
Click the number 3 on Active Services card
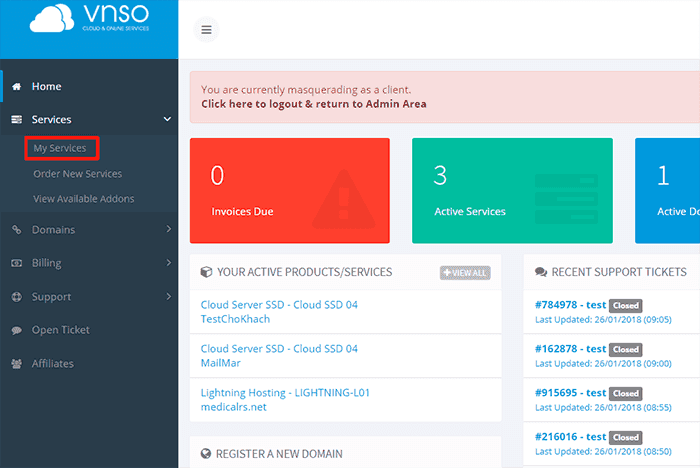(440, 175)
